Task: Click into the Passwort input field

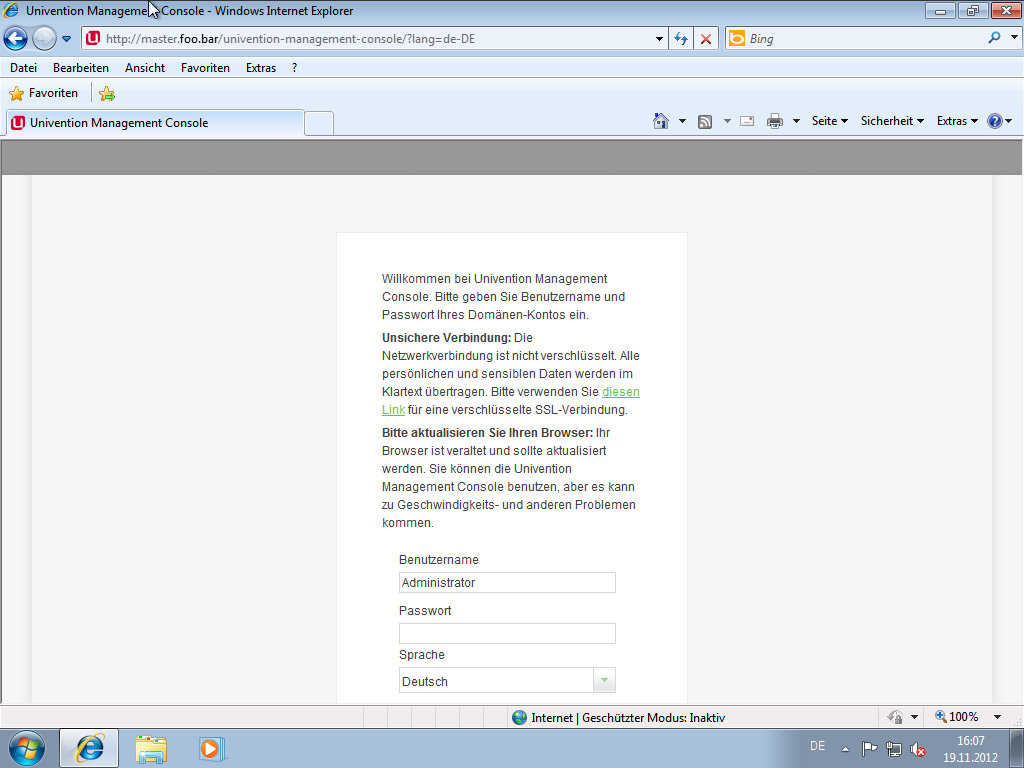Action: point(507,633)
